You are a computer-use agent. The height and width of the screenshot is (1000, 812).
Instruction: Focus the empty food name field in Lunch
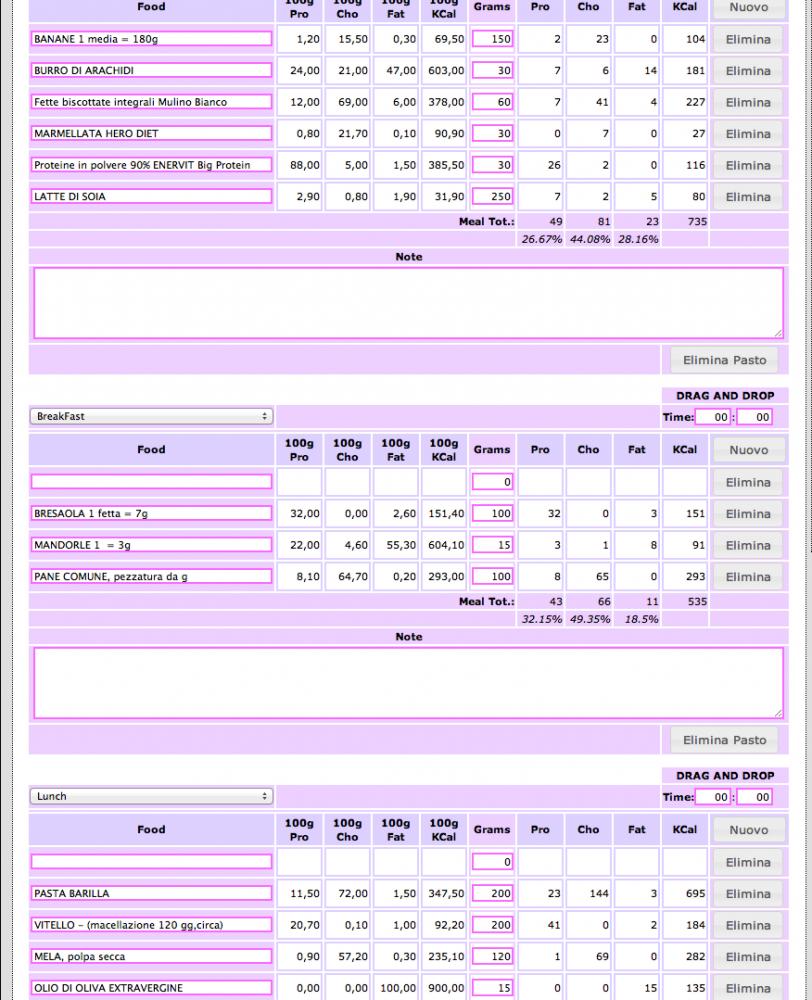152,862
